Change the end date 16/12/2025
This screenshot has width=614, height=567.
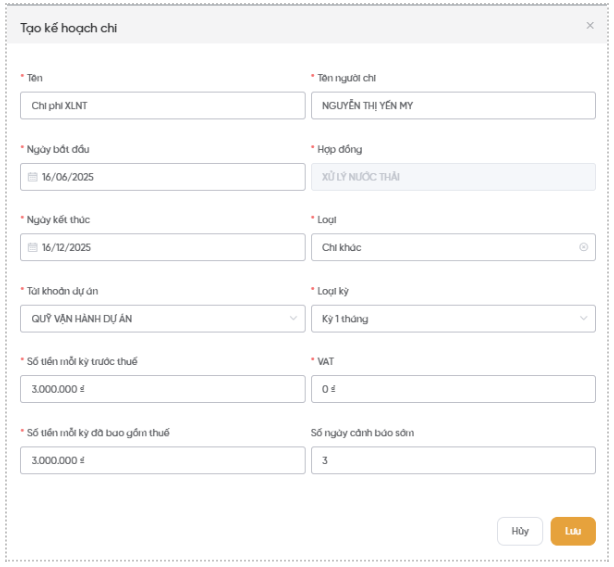pyautogui.click(x=163, y=247)
